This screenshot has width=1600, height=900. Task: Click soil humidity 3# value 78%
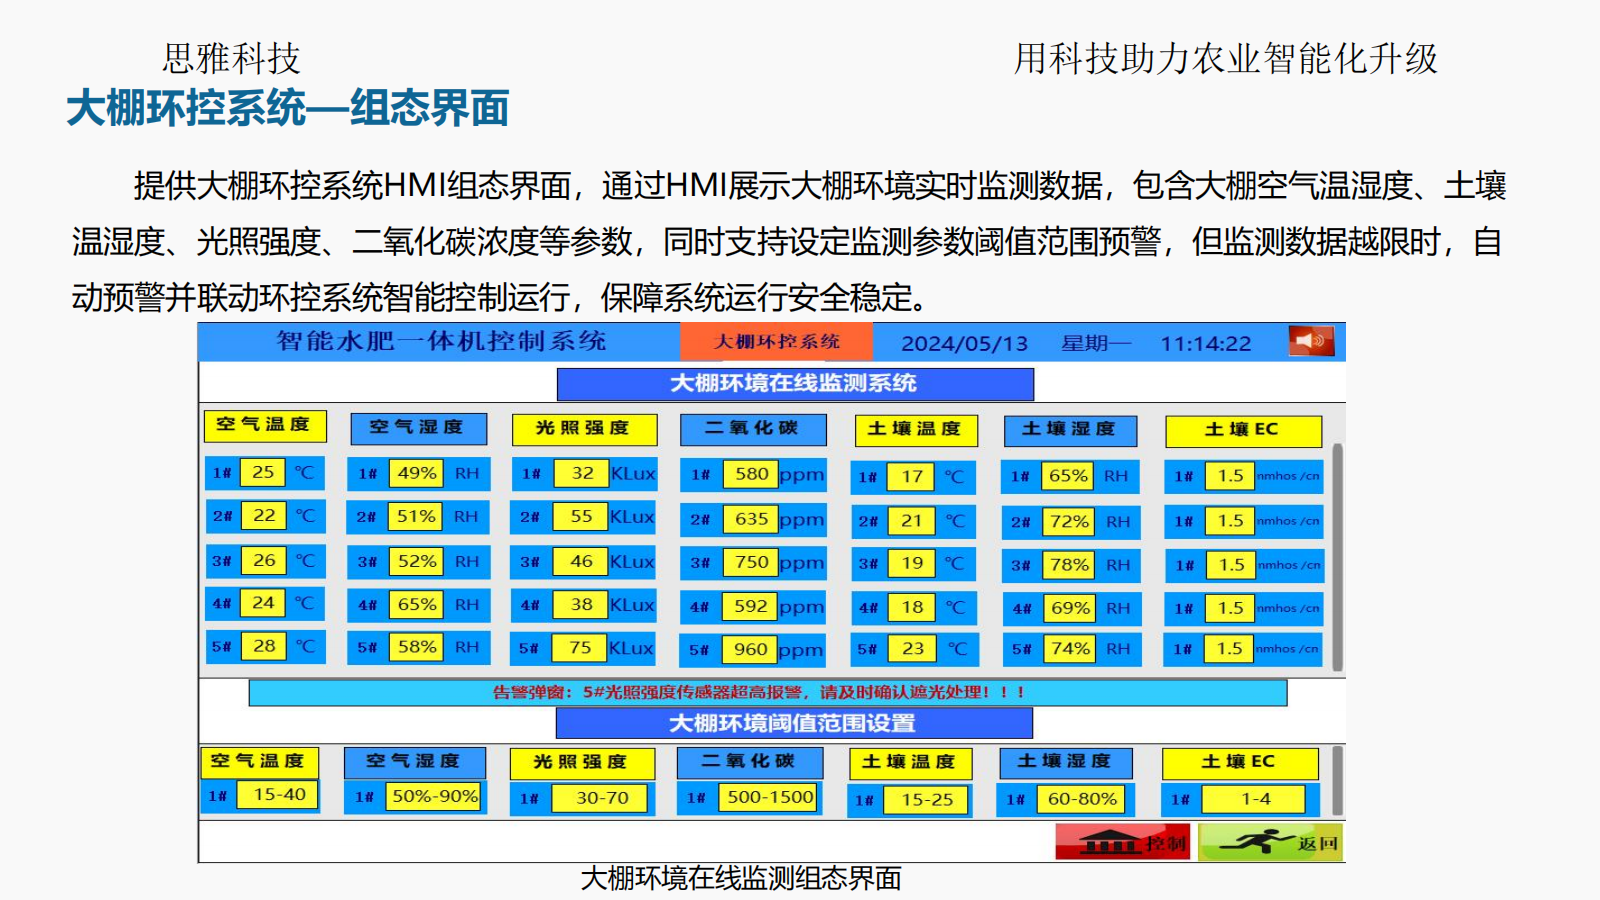tap(1069, 564)
